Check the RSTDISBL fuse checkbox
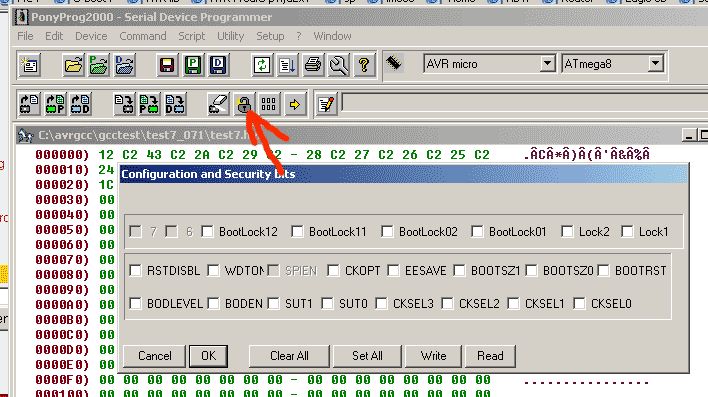This screenshot has width=708, height=397. pyautogui.click(x=135, y=271)
